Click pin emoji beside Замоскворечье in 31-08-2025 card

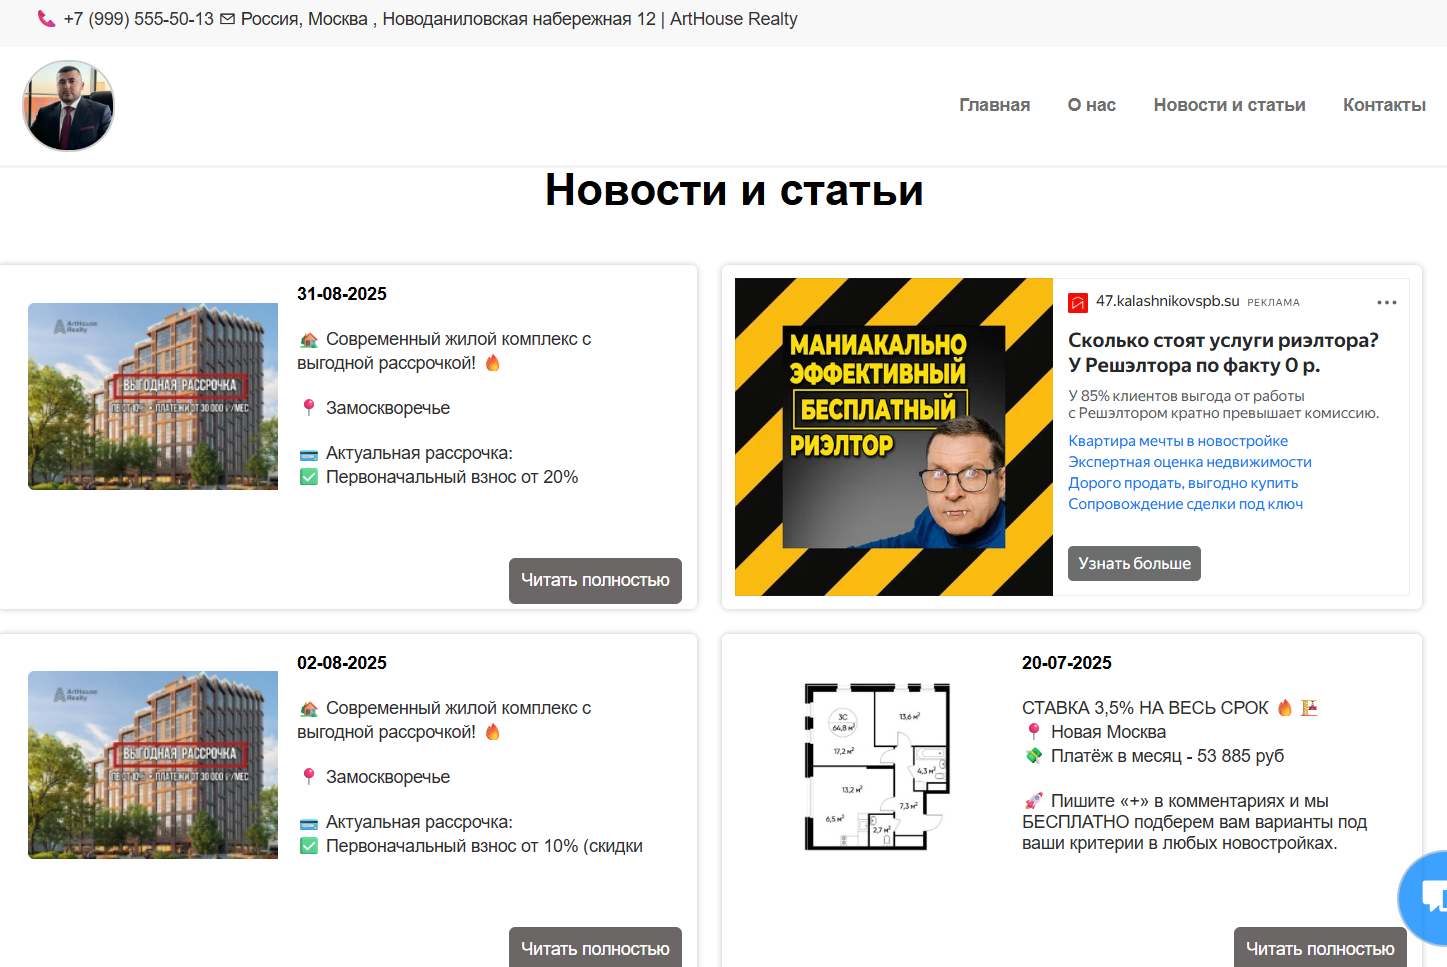tap(309, 408)
